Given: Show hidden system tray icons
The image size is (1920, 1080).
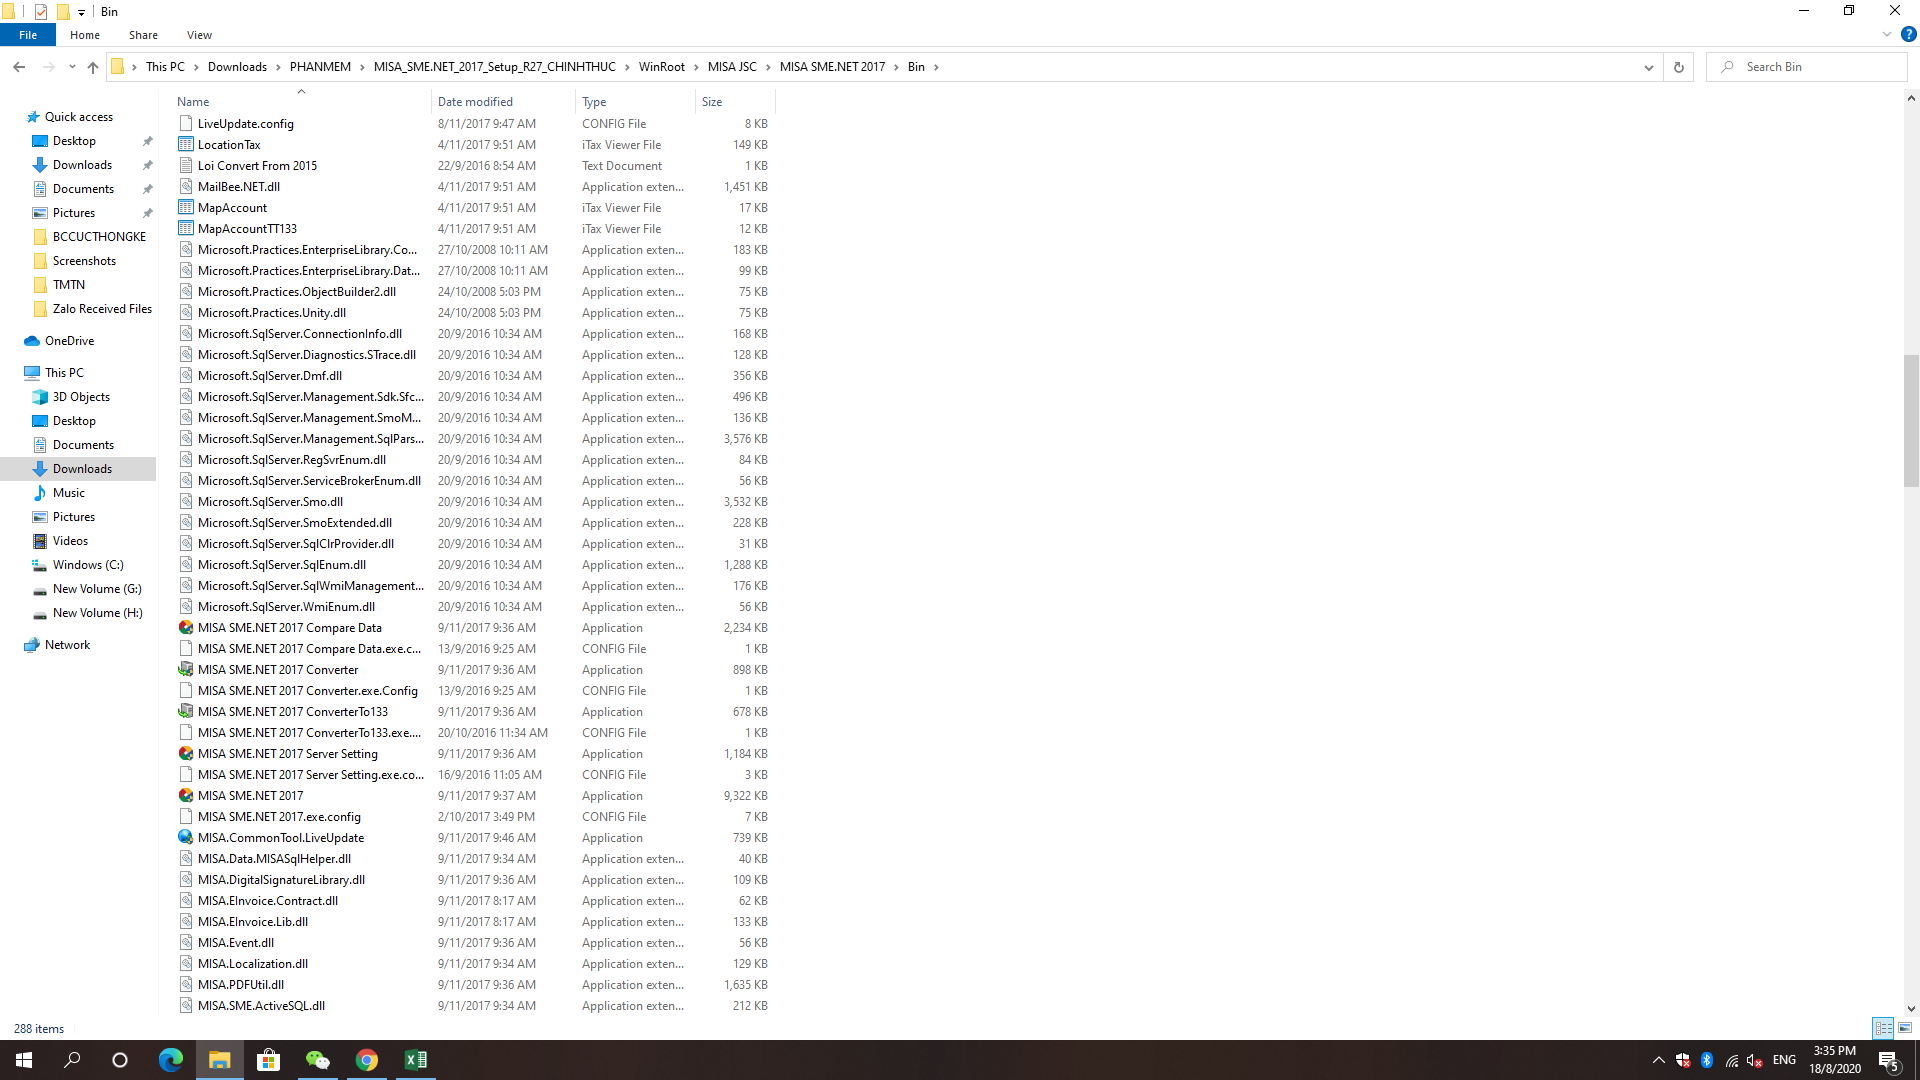Looking at the screenshot, I should coord(1659,1060).
